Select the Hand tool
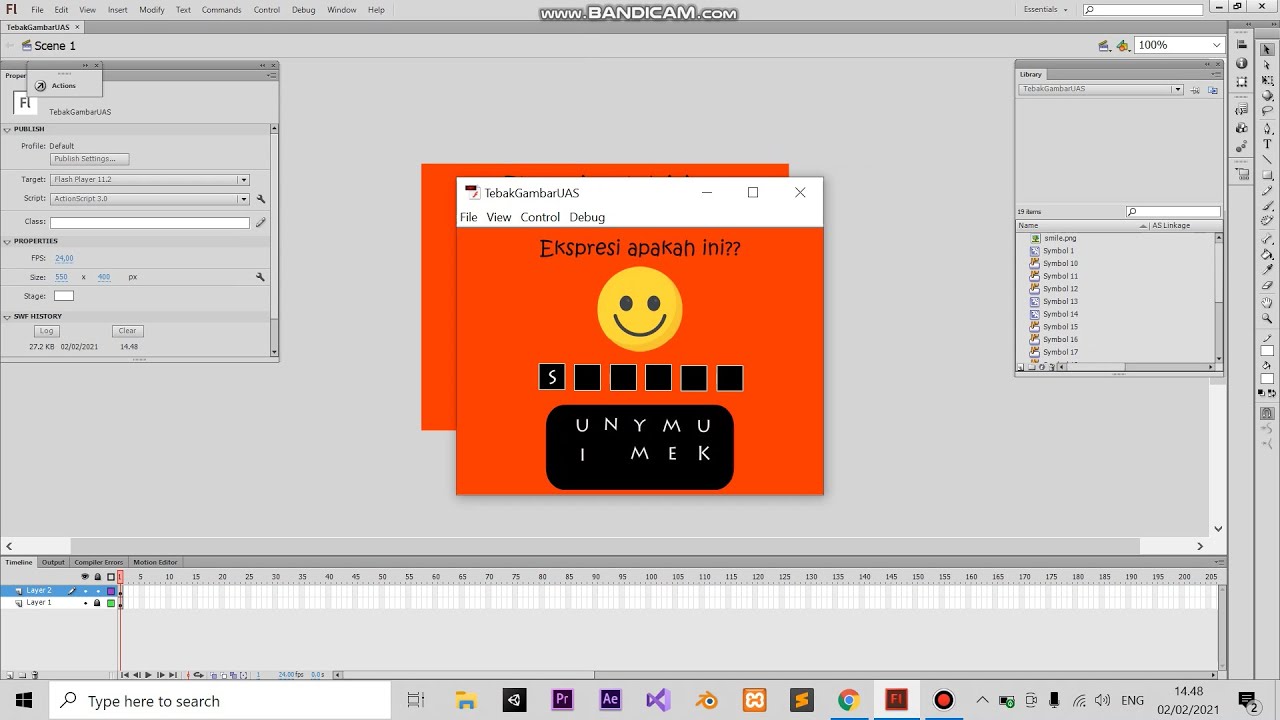The image size is (1280, 720). point(1267,302)
